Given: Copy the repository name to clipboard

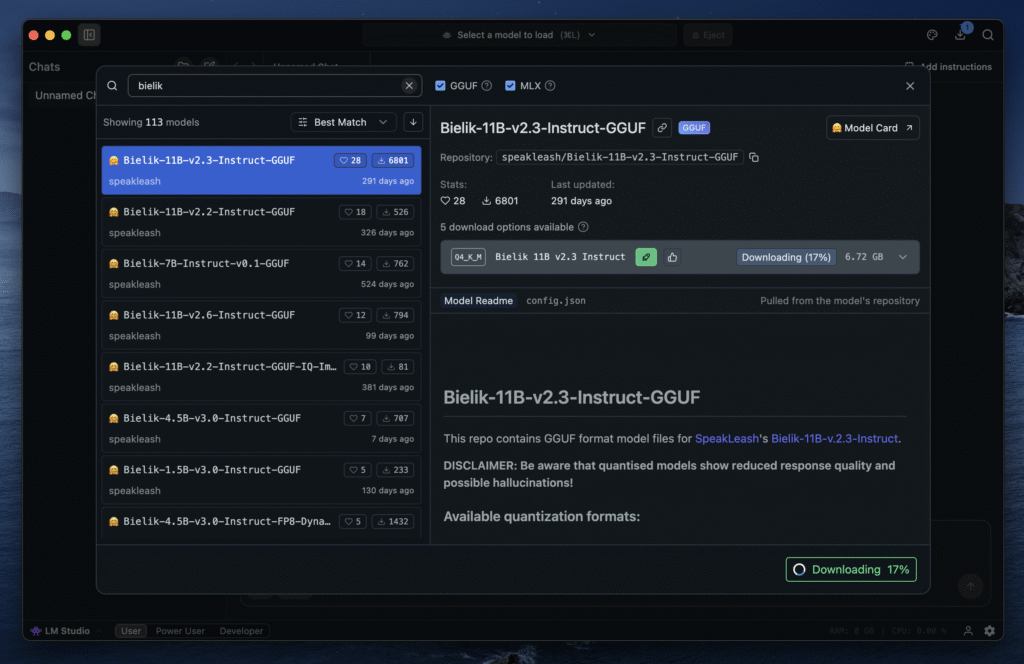Looking at the screenshot, I should coord(754,157).
